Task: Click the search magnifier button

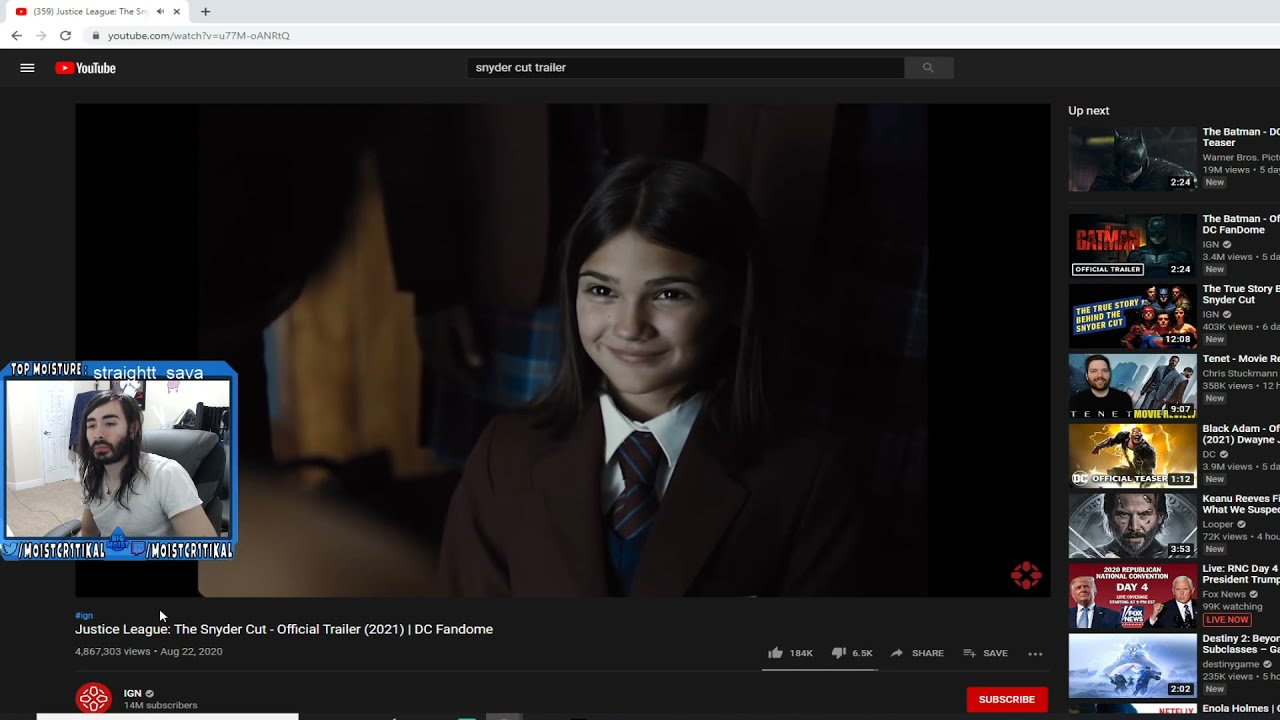Action: [x=928, y=68]
